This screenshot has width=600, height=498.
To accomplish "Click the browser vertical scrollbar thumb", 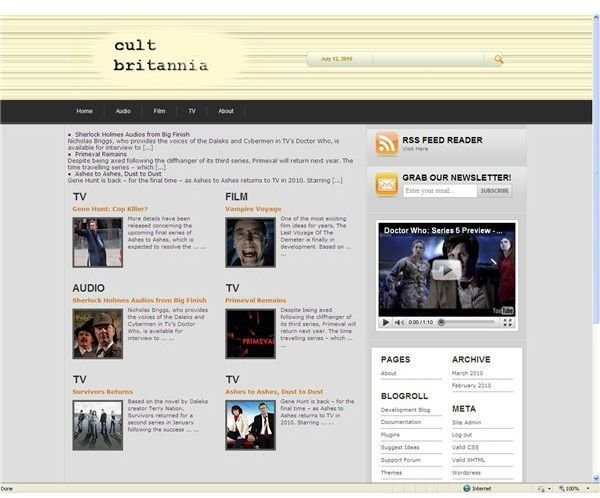I will coord(596,172).
